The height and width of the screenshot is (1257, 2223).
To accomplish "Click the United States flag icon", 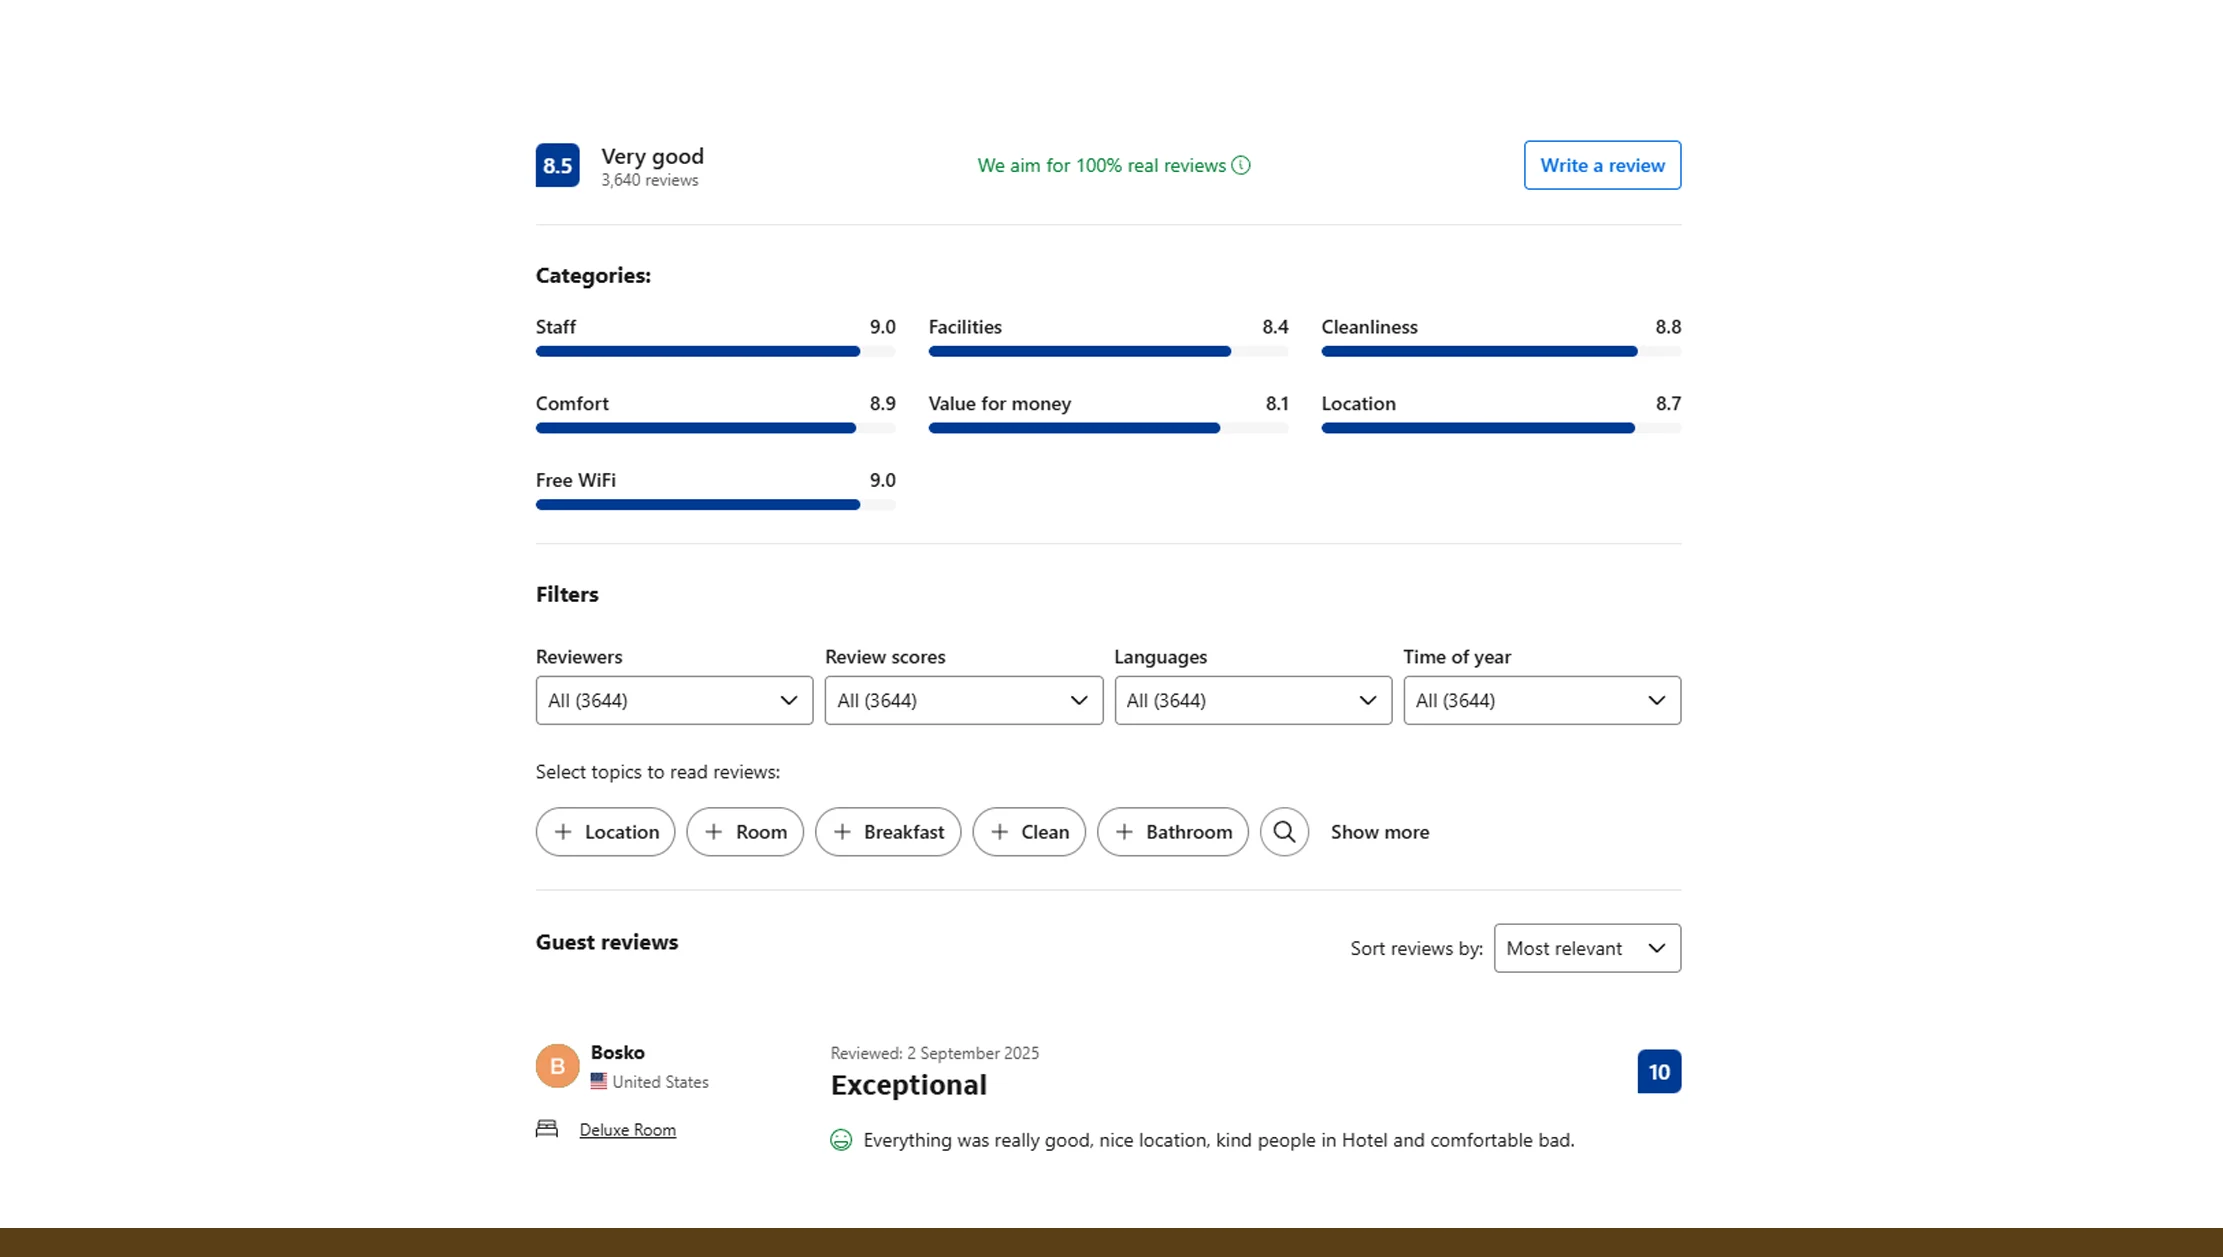I will pos(598,1081).
